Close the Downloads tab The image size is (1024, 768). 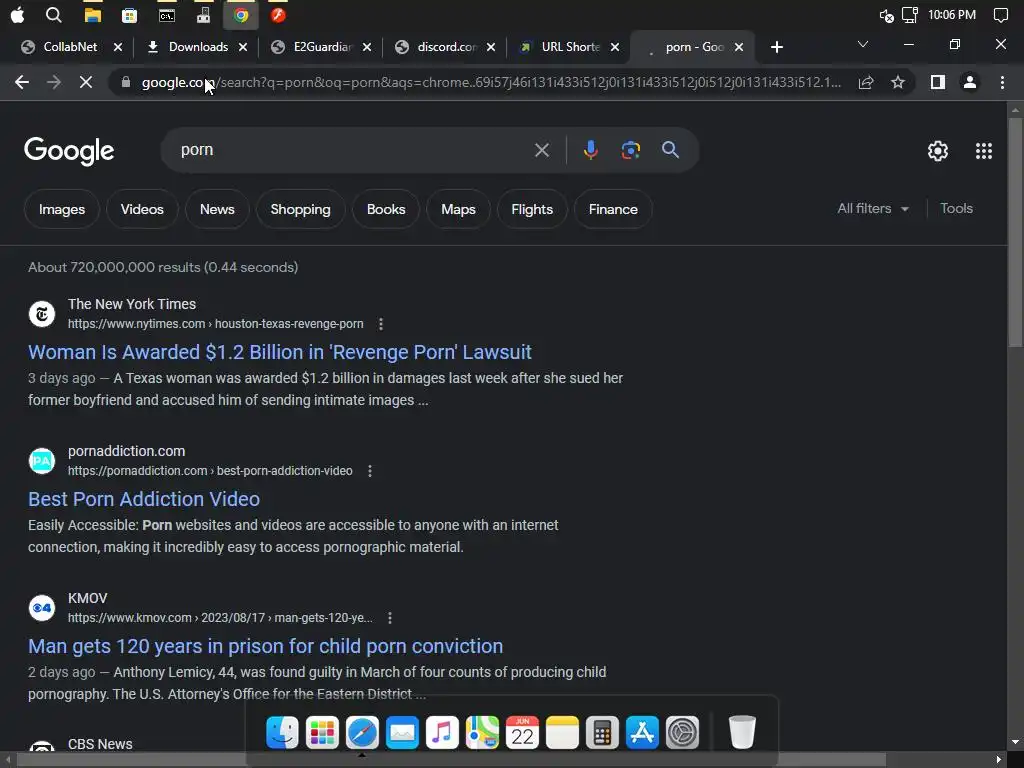click(243, 47)
